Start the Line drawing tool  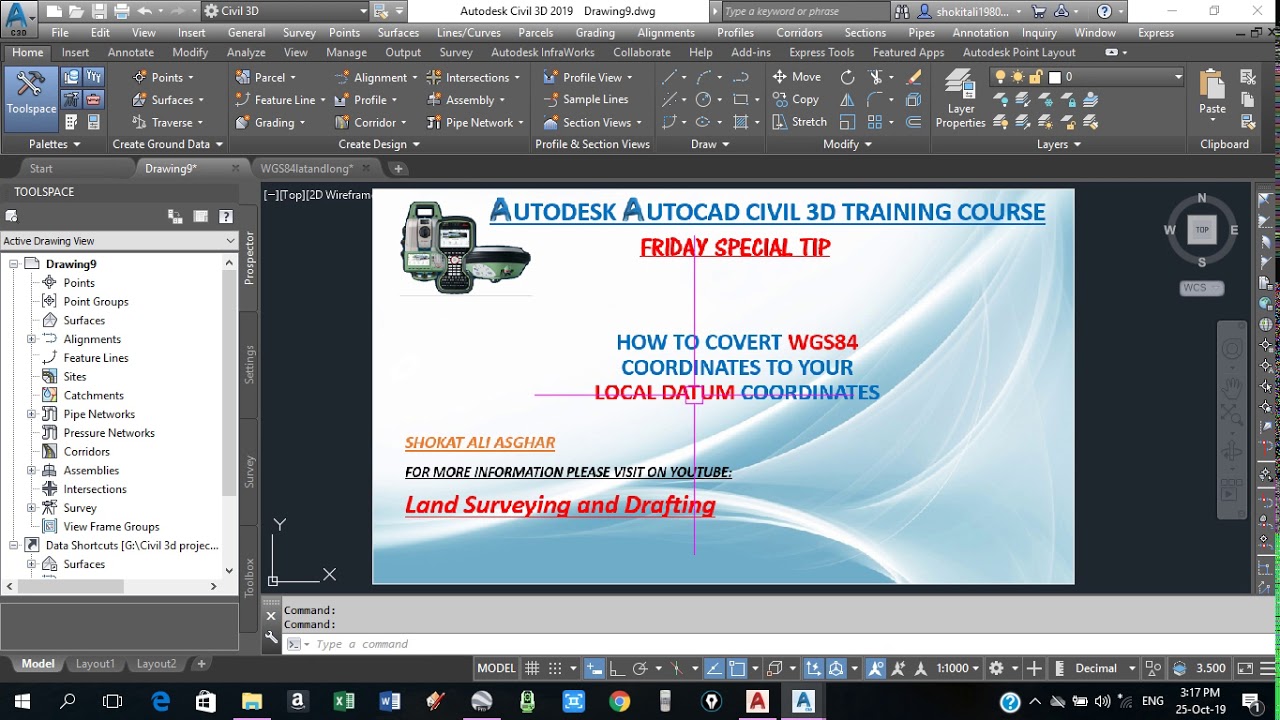[669, 77]
